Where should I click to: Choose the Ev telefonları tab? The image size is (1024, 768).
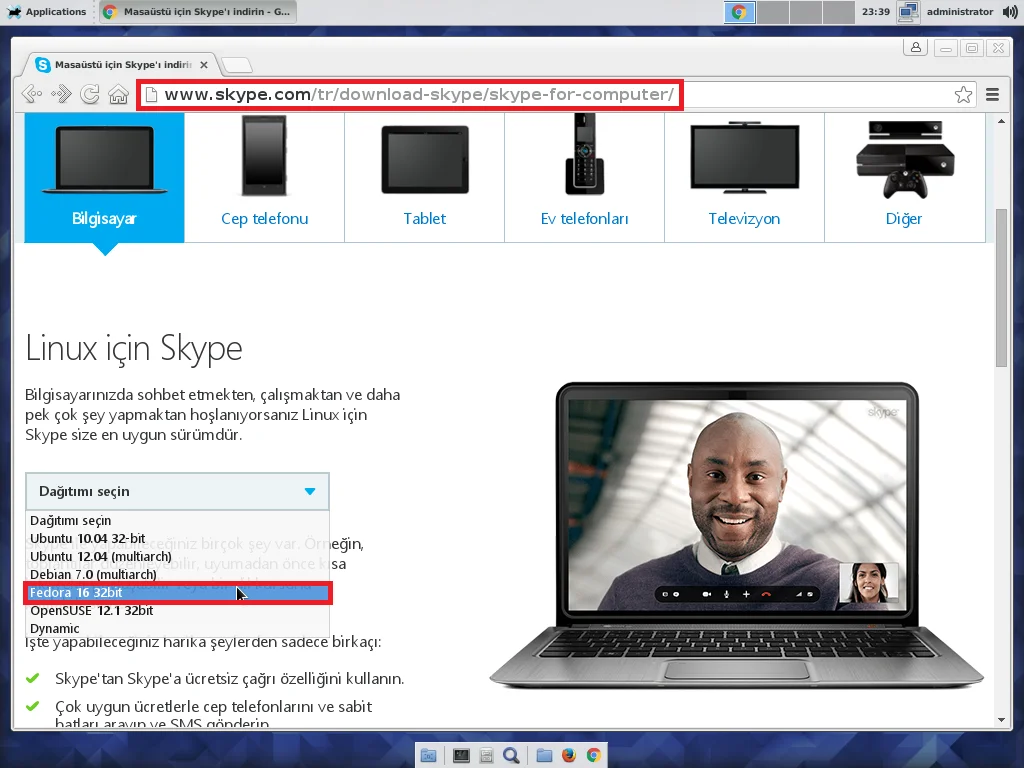pyautogui.click(x=584, y=178)
